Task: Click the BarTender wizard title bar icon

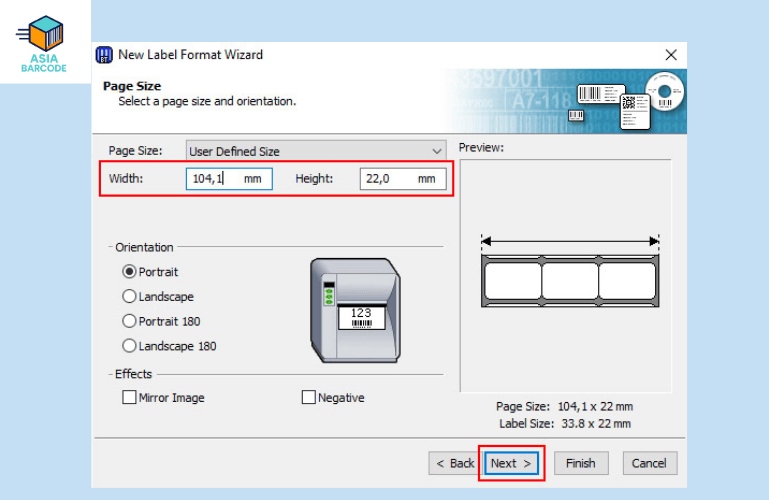Action: click(x=104, y=55)
